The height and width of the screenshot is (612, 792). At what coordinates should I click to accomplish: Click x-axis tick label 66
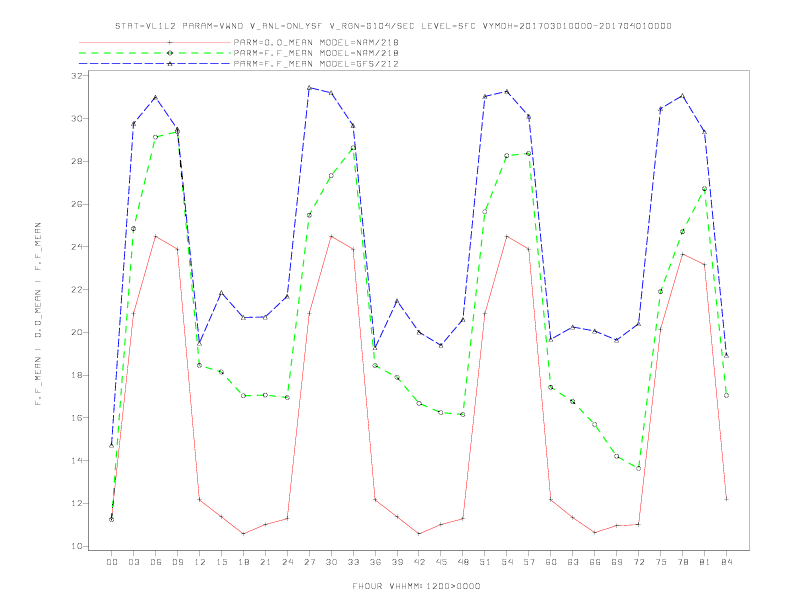point(595,562)
